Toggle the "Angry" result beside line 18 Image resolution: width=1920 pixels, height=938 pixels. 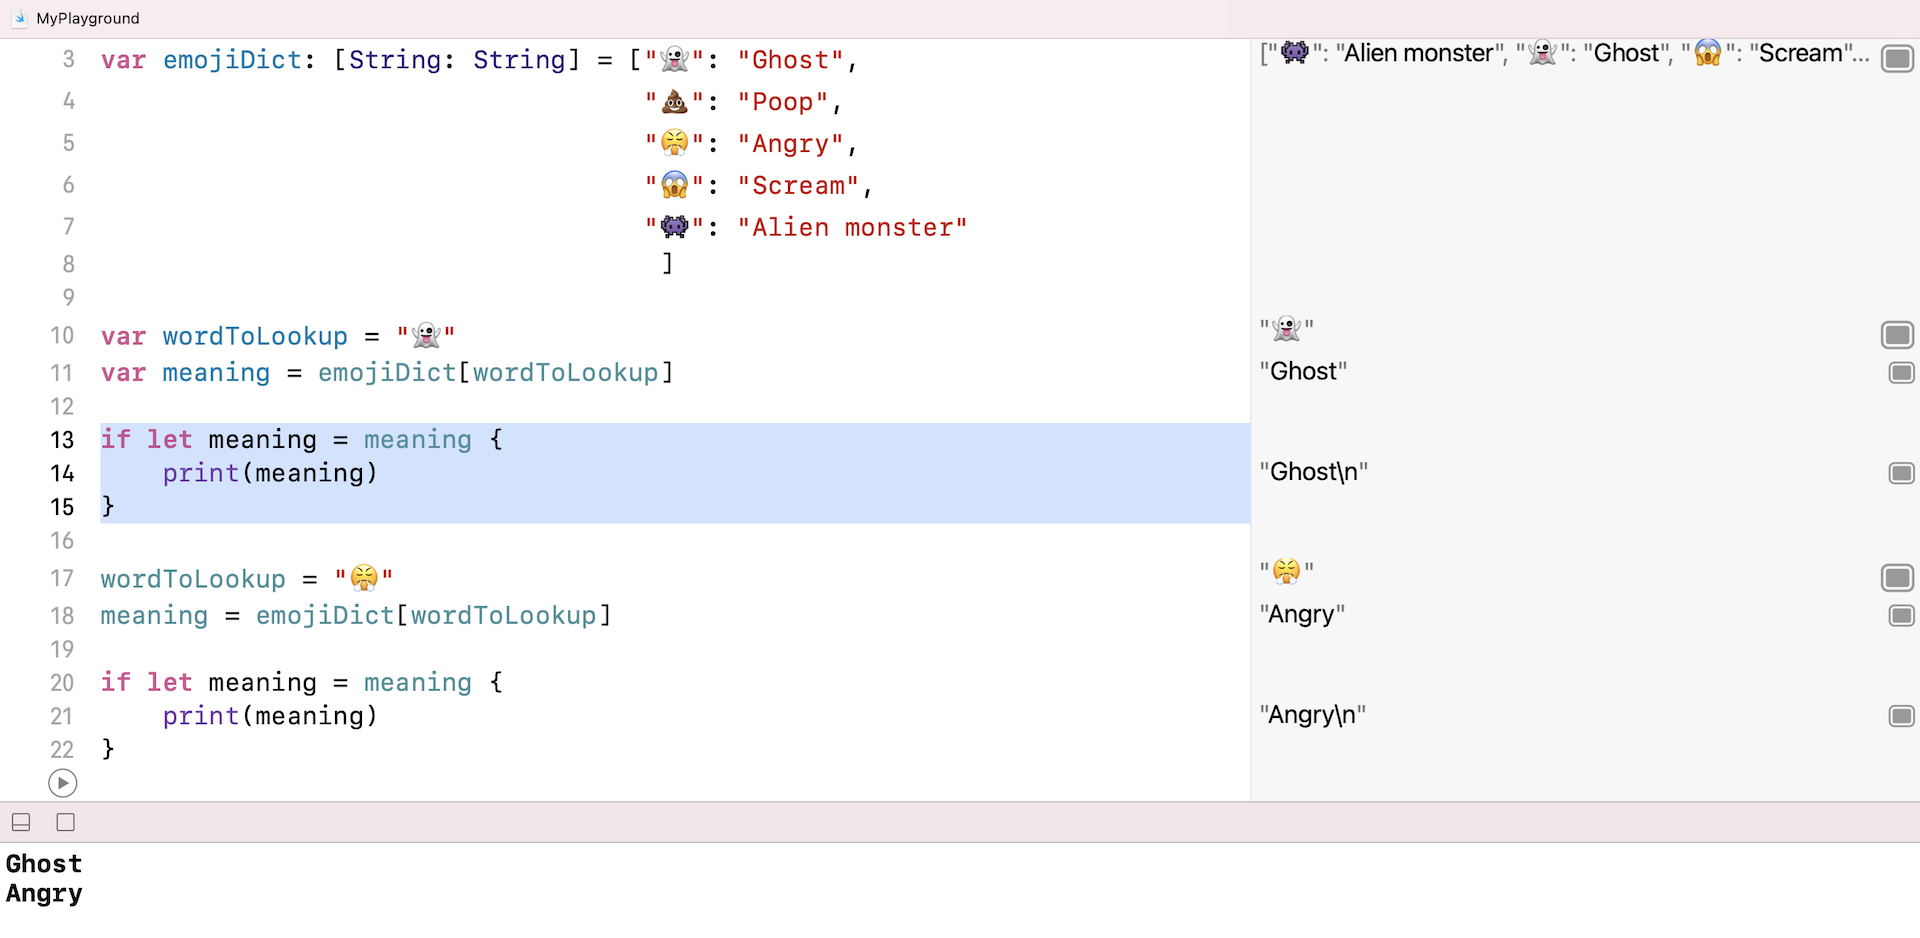point(1898,616)
